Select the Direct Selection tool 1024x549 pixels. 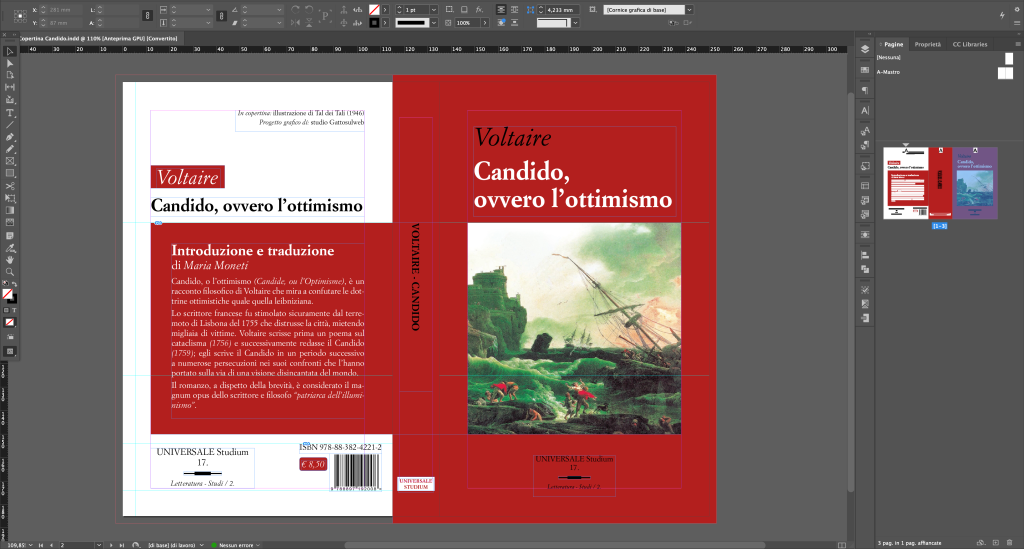10,63
